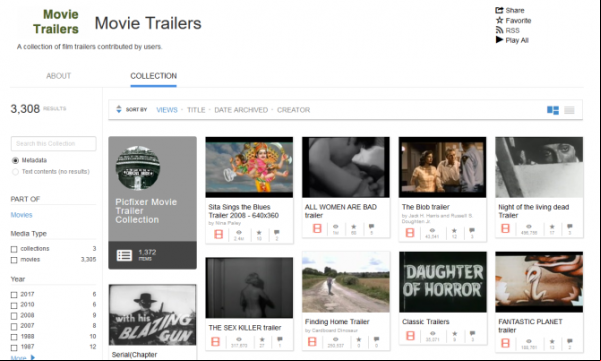601x361 pixels.
Task: Click film icon under Finding Home Trailer
Action: (x=312, y=341)
